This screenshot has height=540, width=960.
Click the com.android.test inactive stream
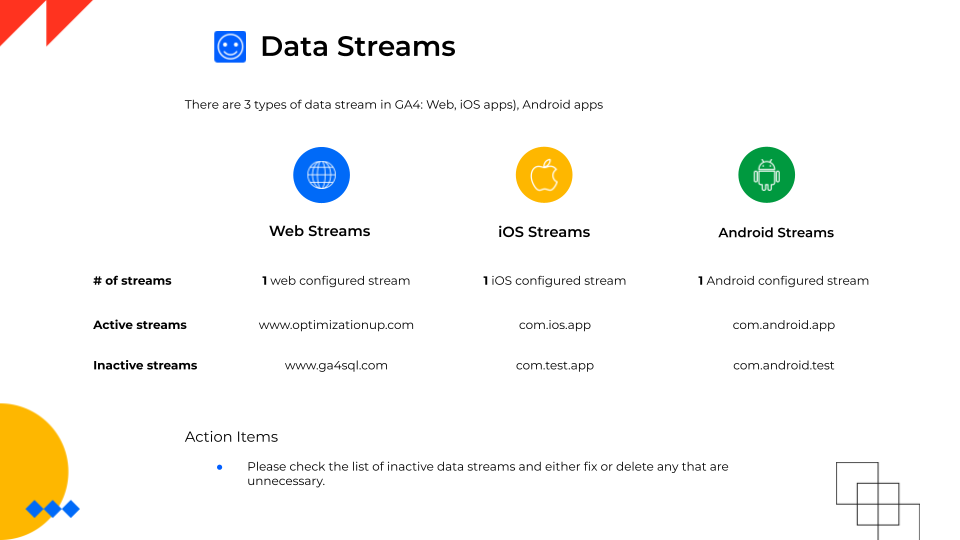click(784, 366)
